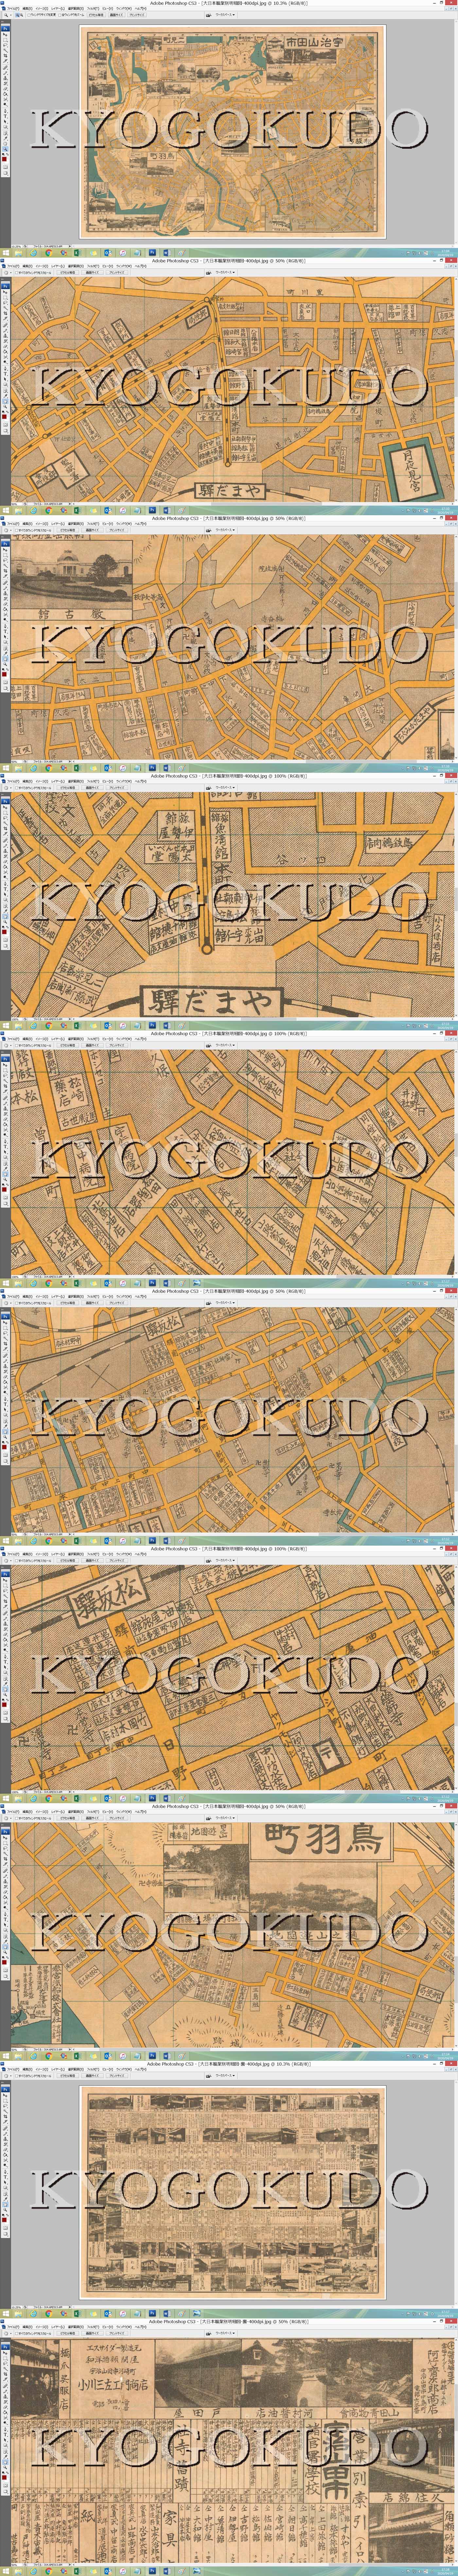The height and width of the screenshot is (2576, 458).
Task: Select the Clone Stamp tool in 宇治山田市 full-map window
Action: click(5, 78)
